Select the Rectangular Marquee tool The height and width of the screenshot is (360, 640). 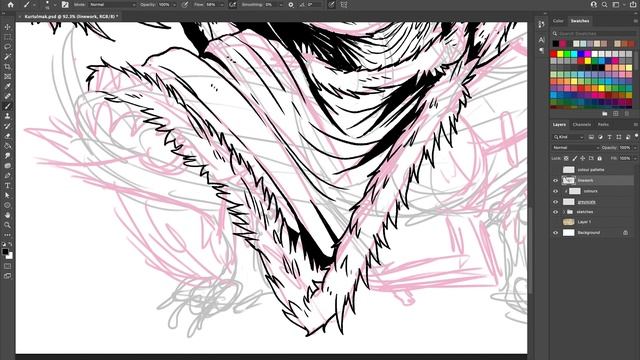pos(7,37)
